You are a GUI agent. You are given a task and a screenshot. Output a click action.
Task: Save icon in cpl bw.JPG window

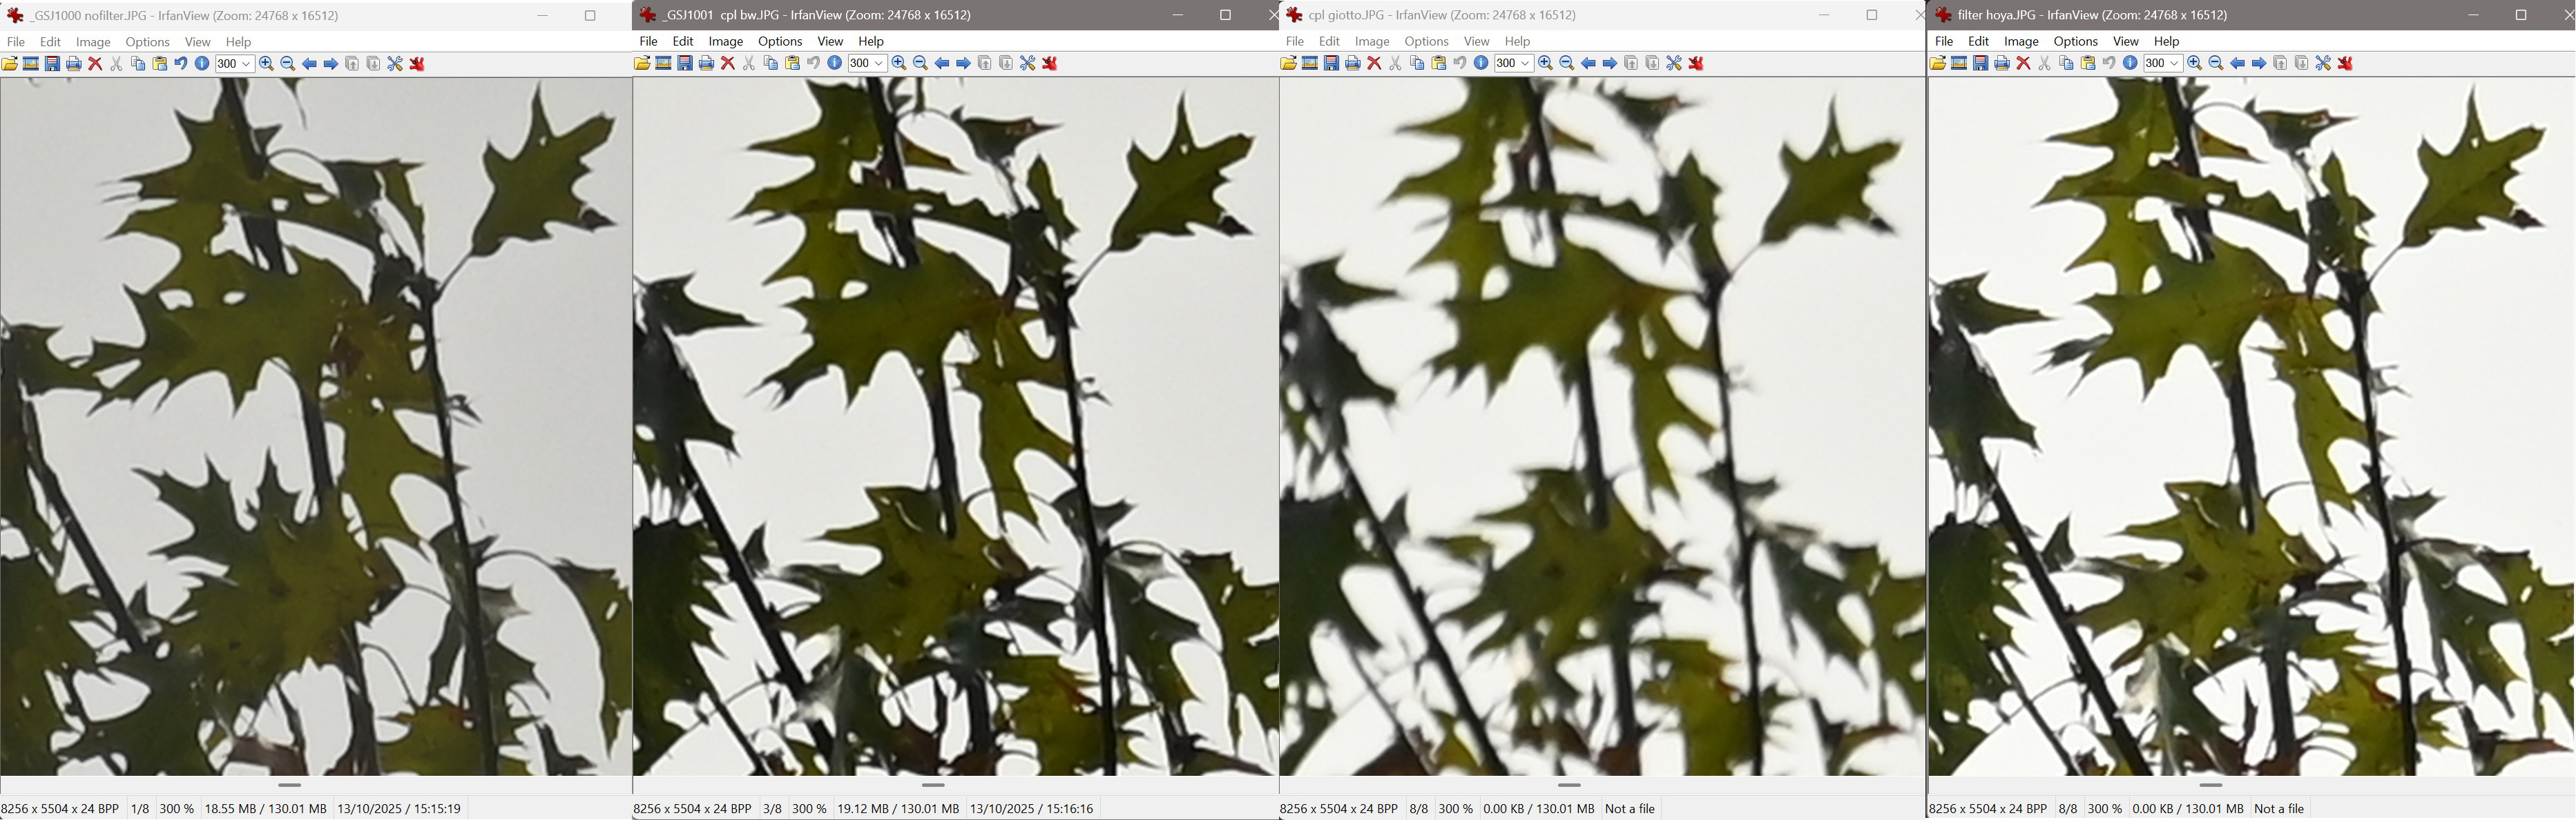coord(685,63)
